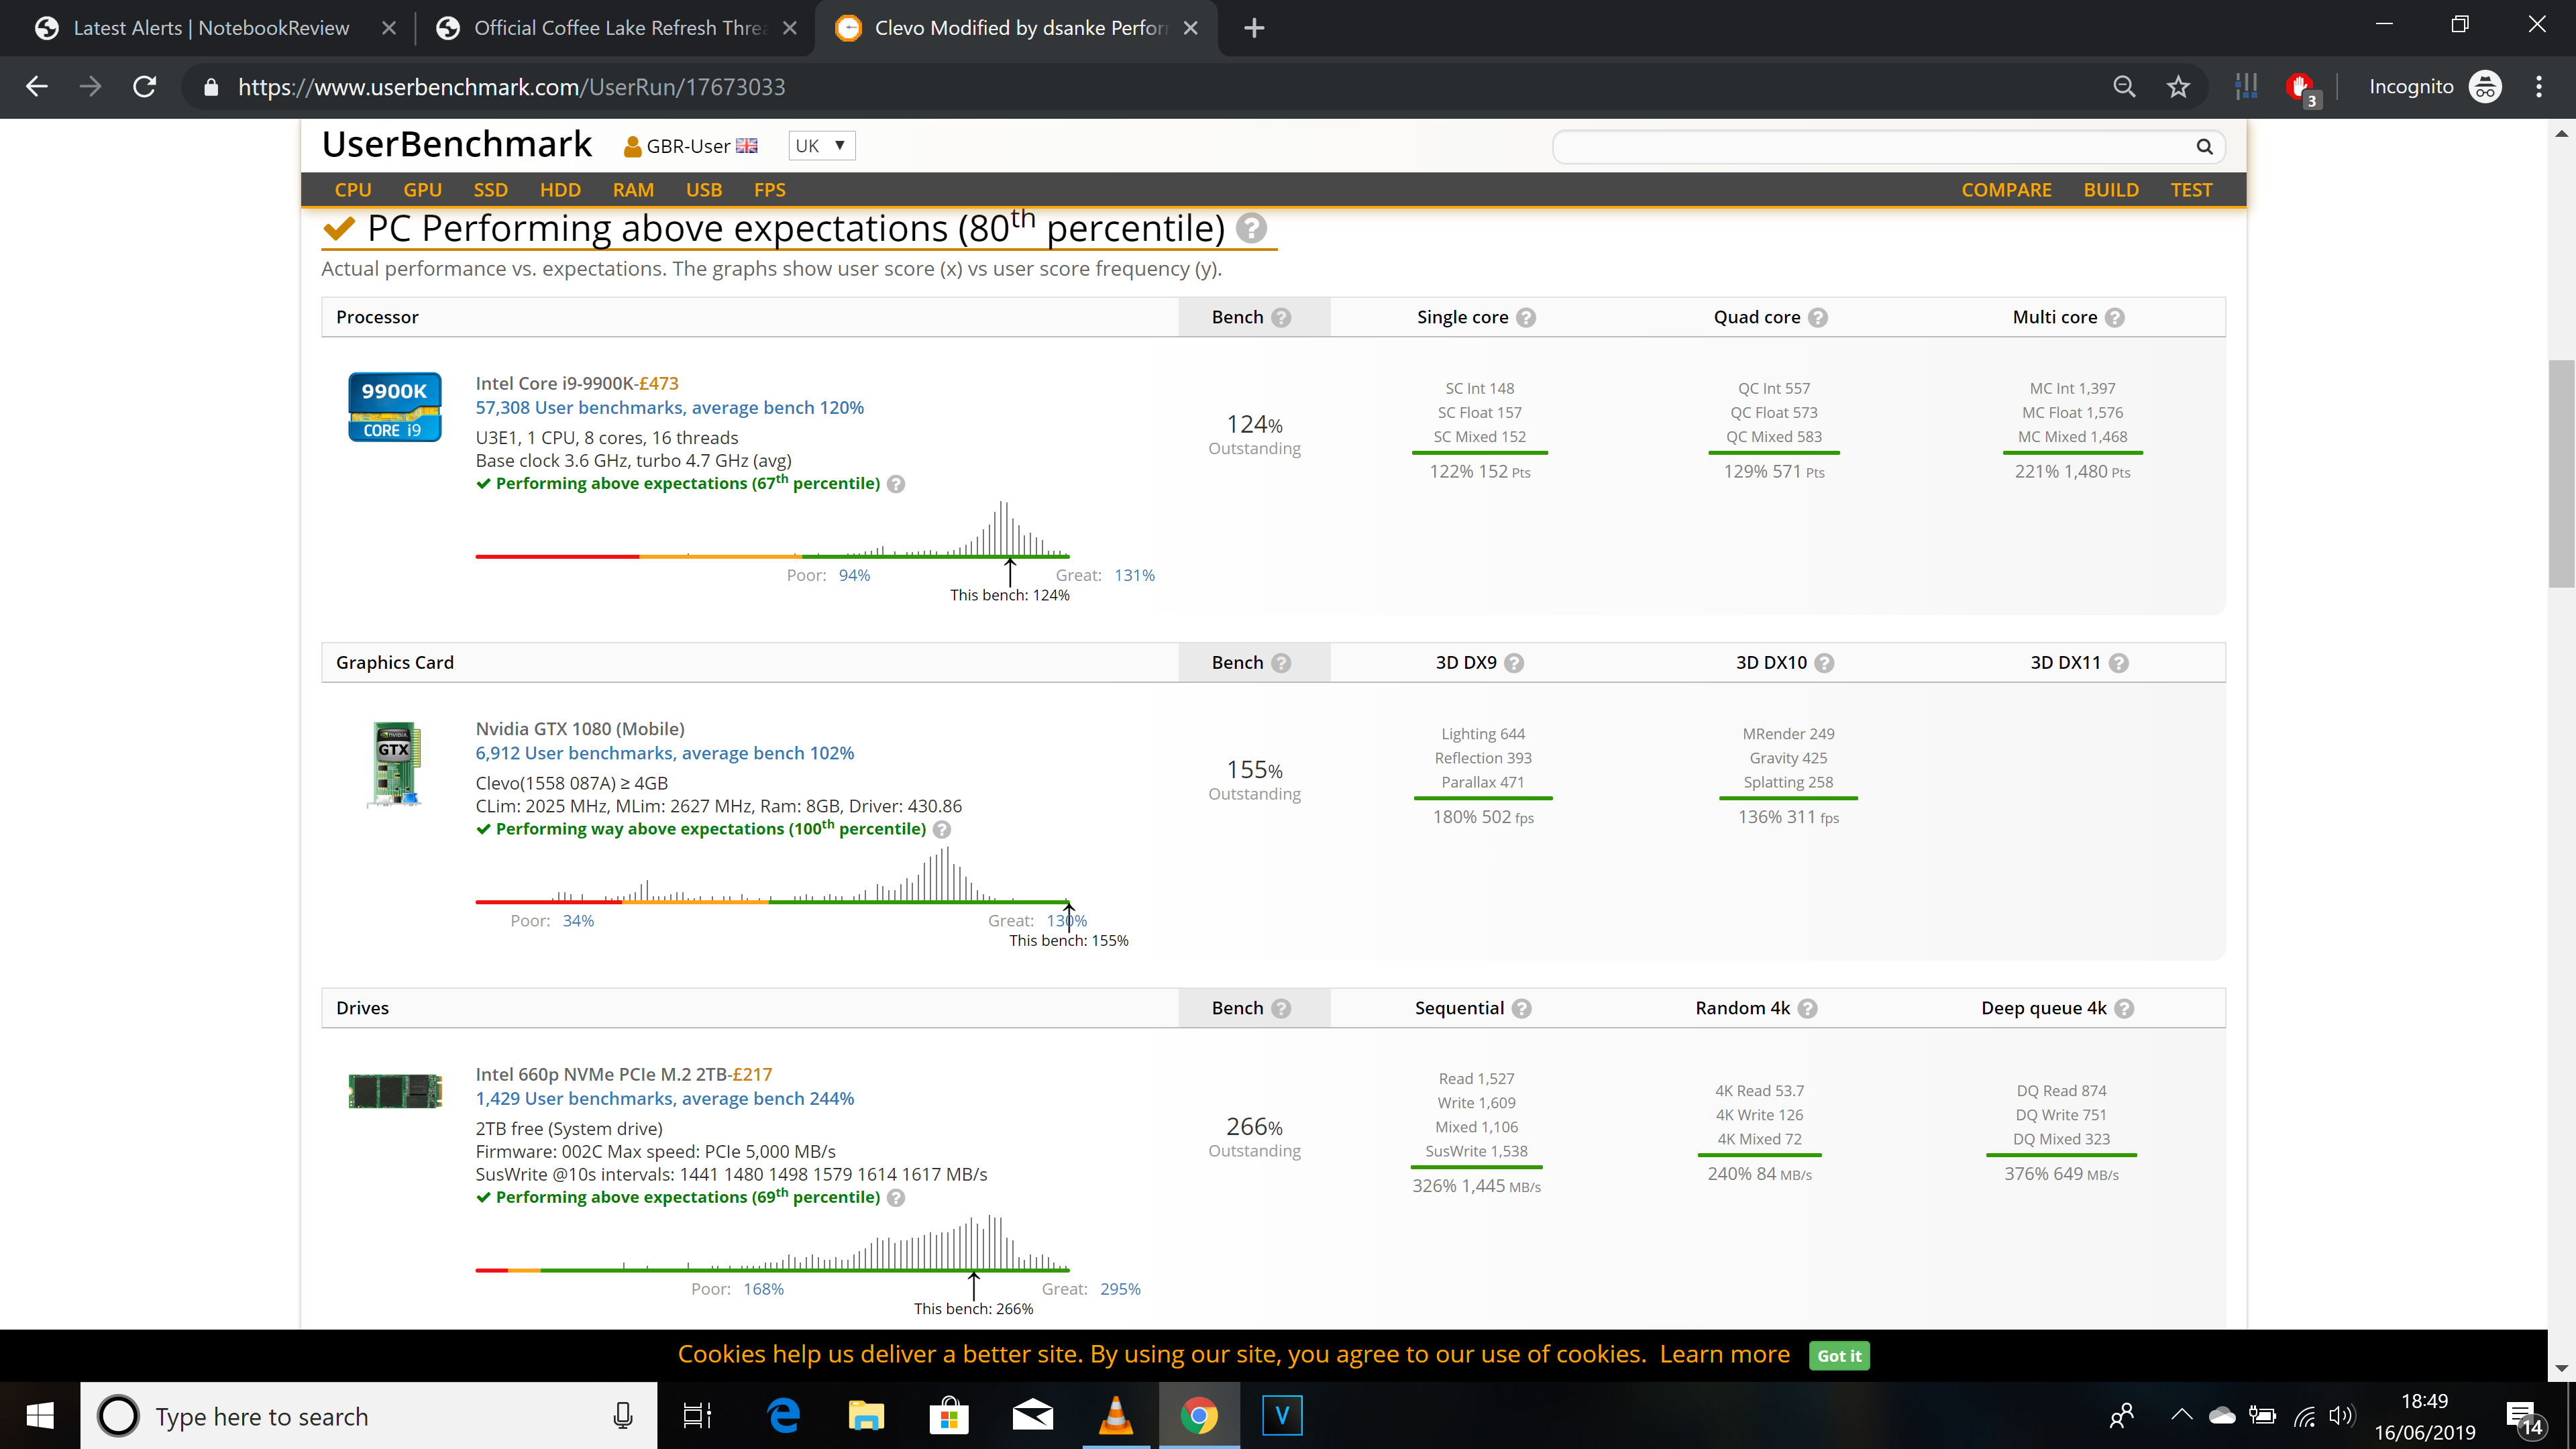The height and width of the screenshot is (1449, 2576).
Task: Click help icon beside Single core
Action: click(x=1526, y=318)
